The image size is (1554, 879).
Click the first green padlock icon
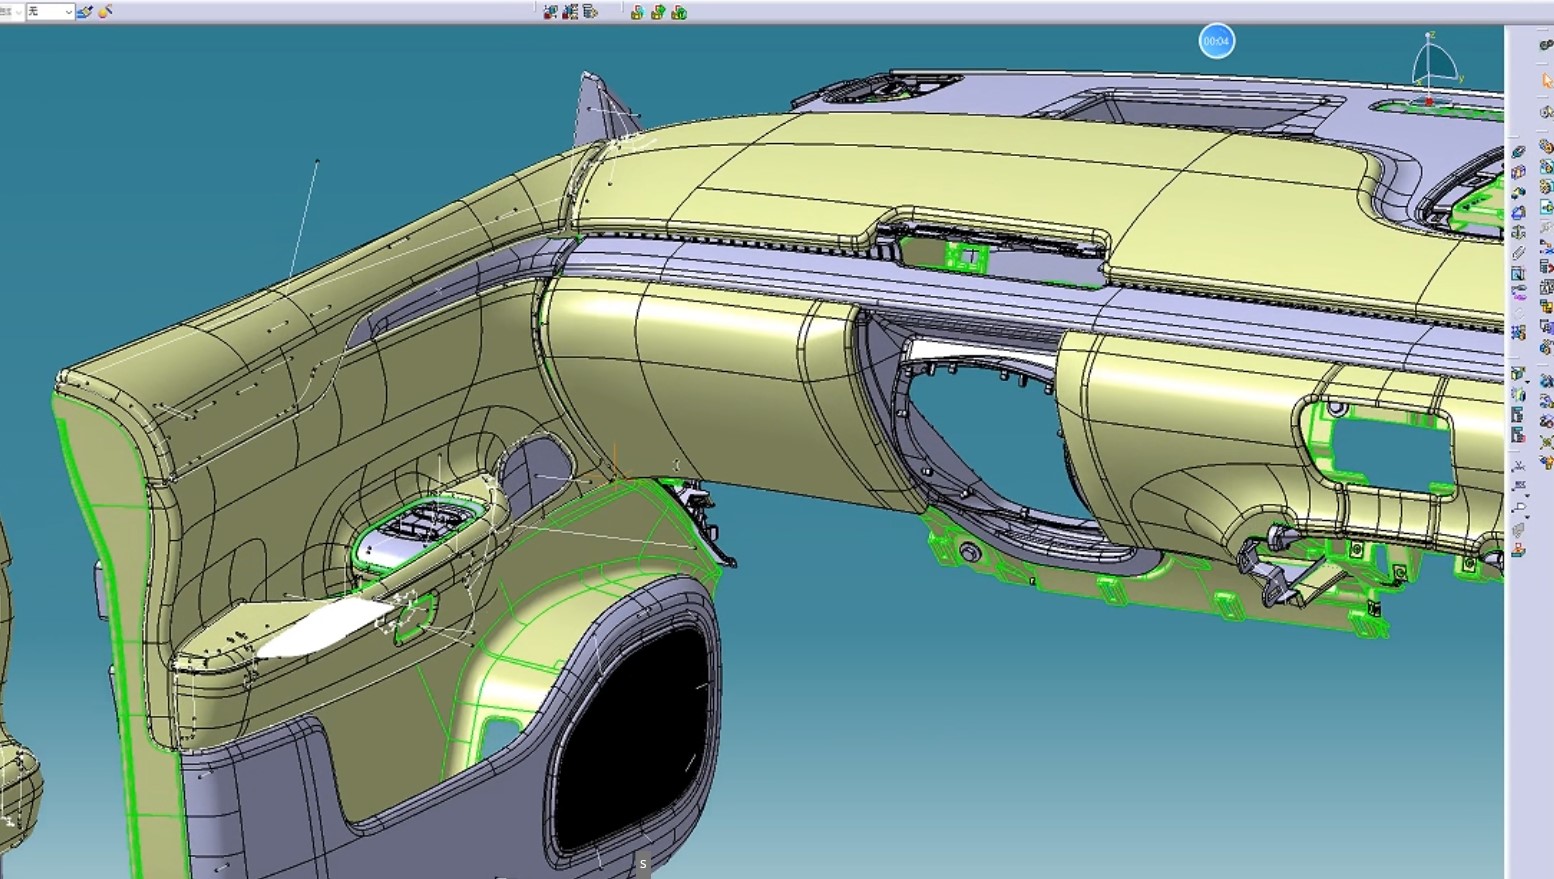637,12
